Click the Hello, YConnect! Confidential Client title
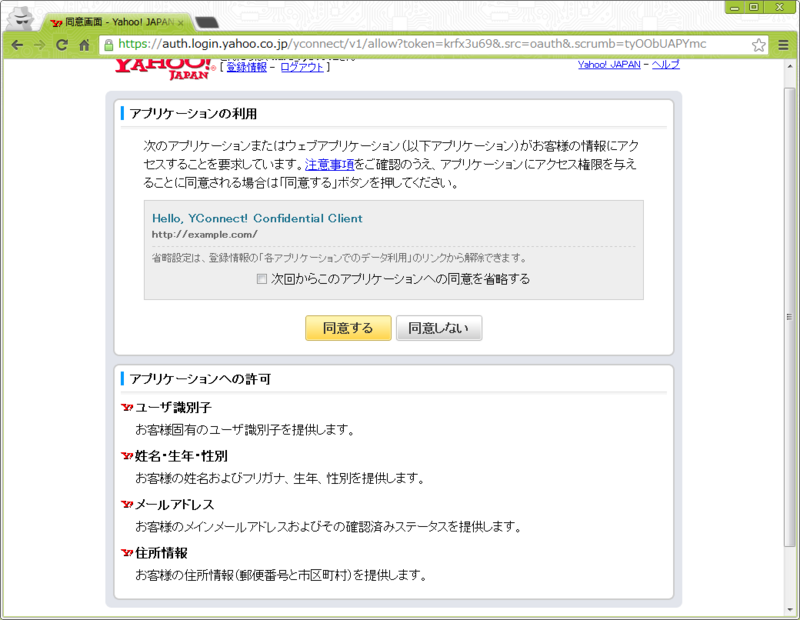This screenshot has width=800, height=620. click(x=257, y=218)
